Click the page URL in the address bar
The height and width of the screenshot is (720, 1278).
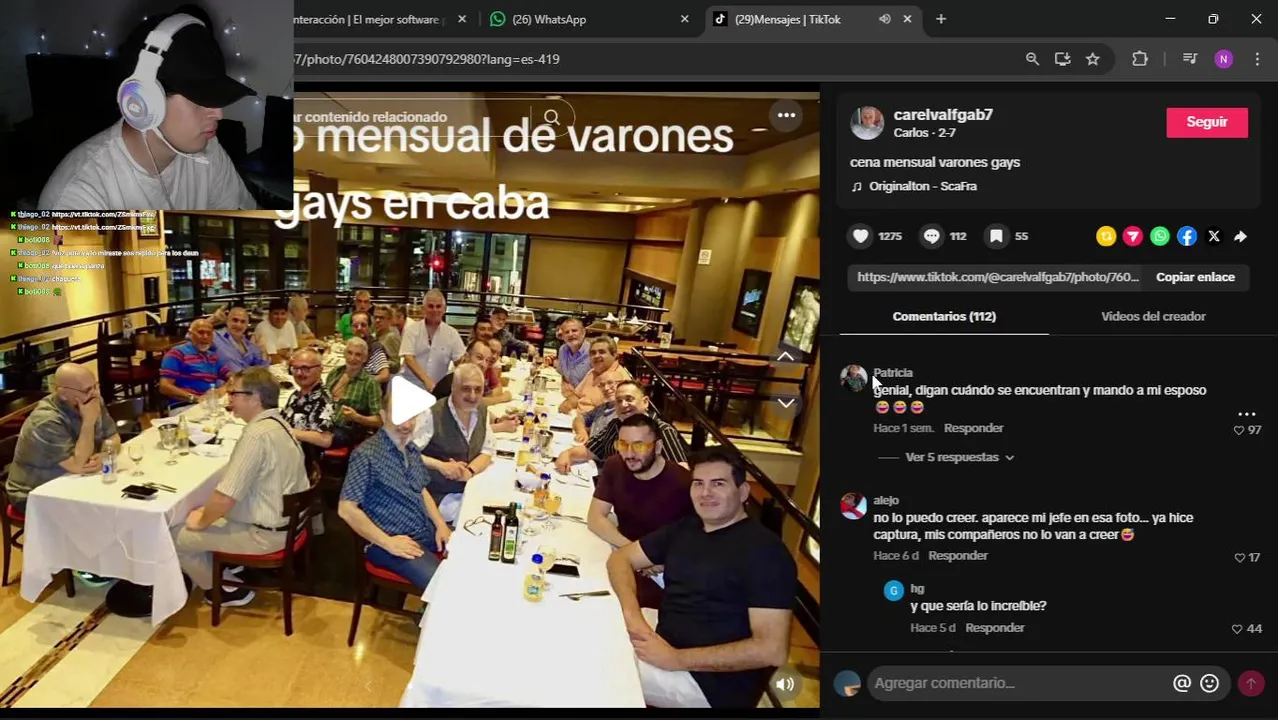[x=427, y=59]
